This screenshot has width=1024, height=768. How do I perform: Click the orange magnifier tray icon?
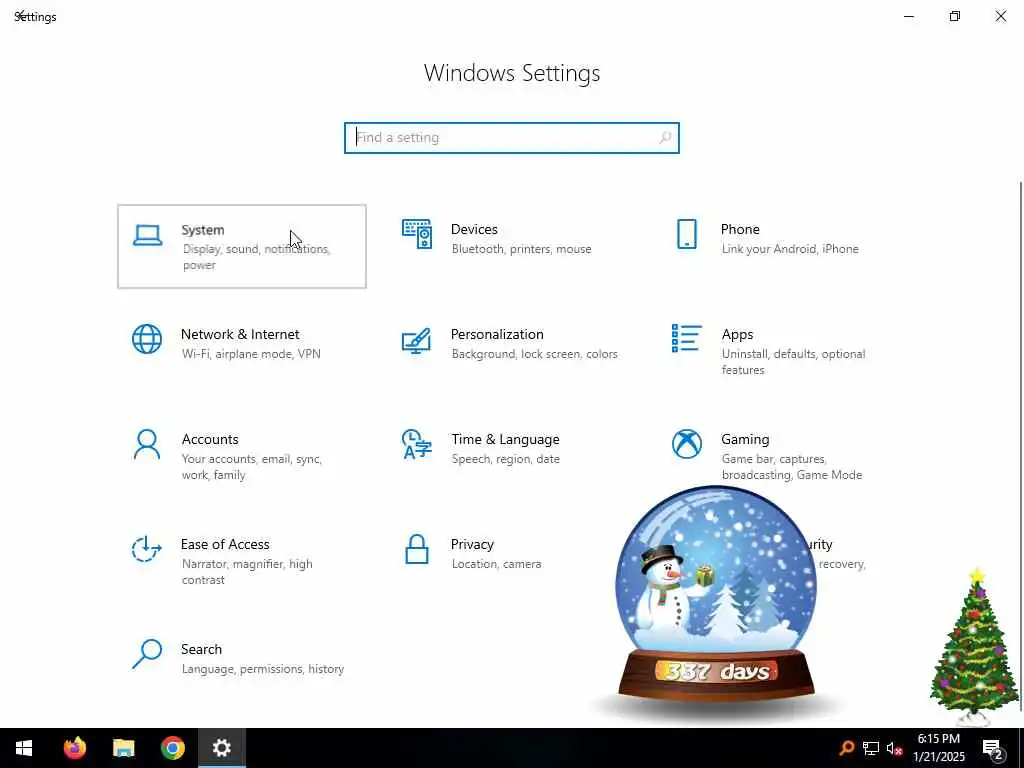(847, 748)
